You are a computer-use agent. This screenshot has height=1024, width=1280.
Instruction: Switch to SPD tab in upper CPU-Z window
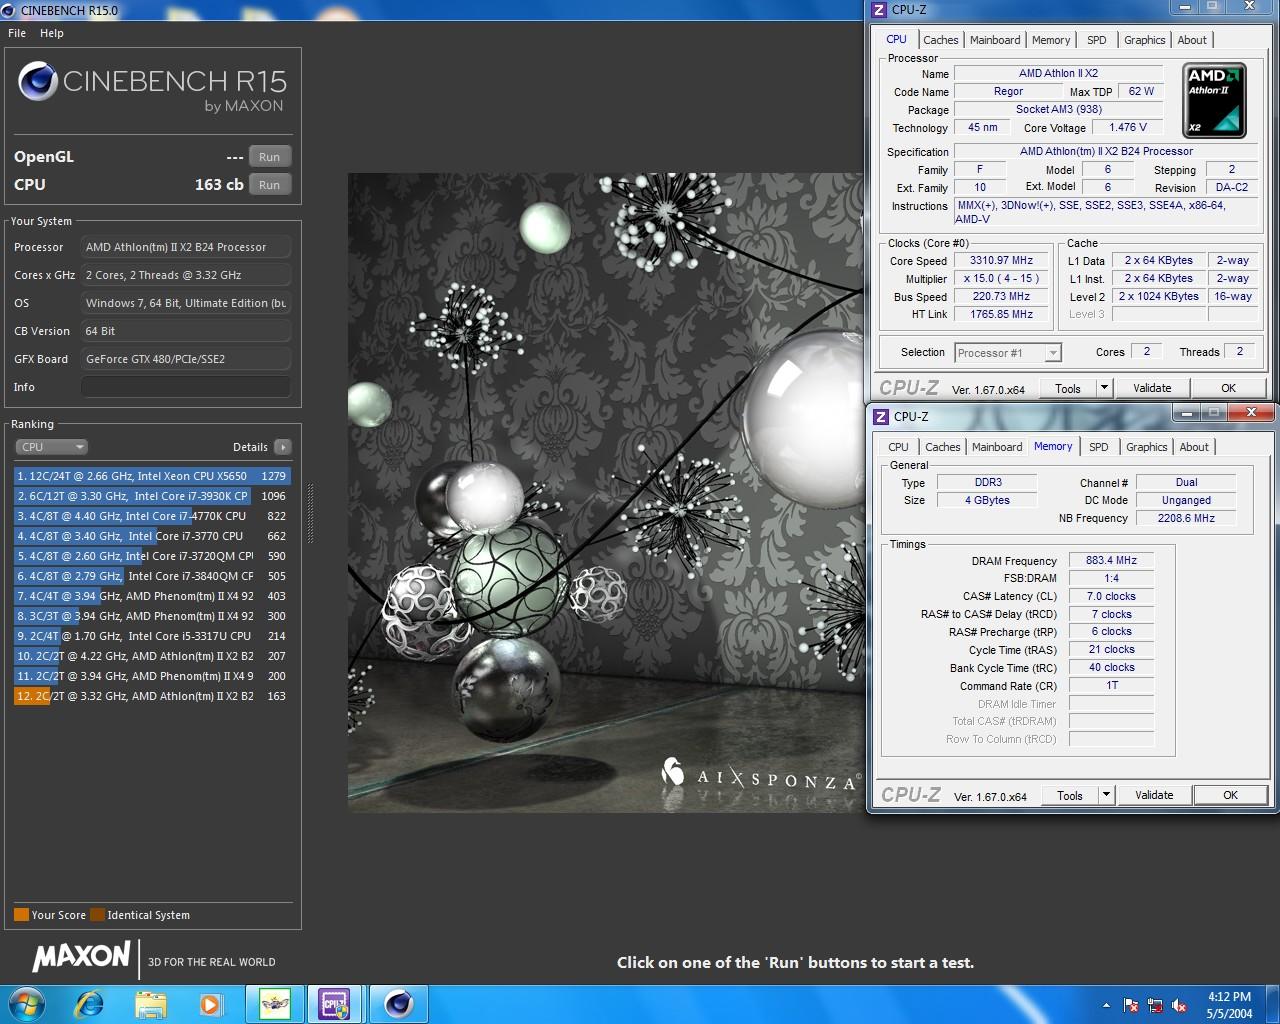pyautogui.click(x=1097, y=40)
